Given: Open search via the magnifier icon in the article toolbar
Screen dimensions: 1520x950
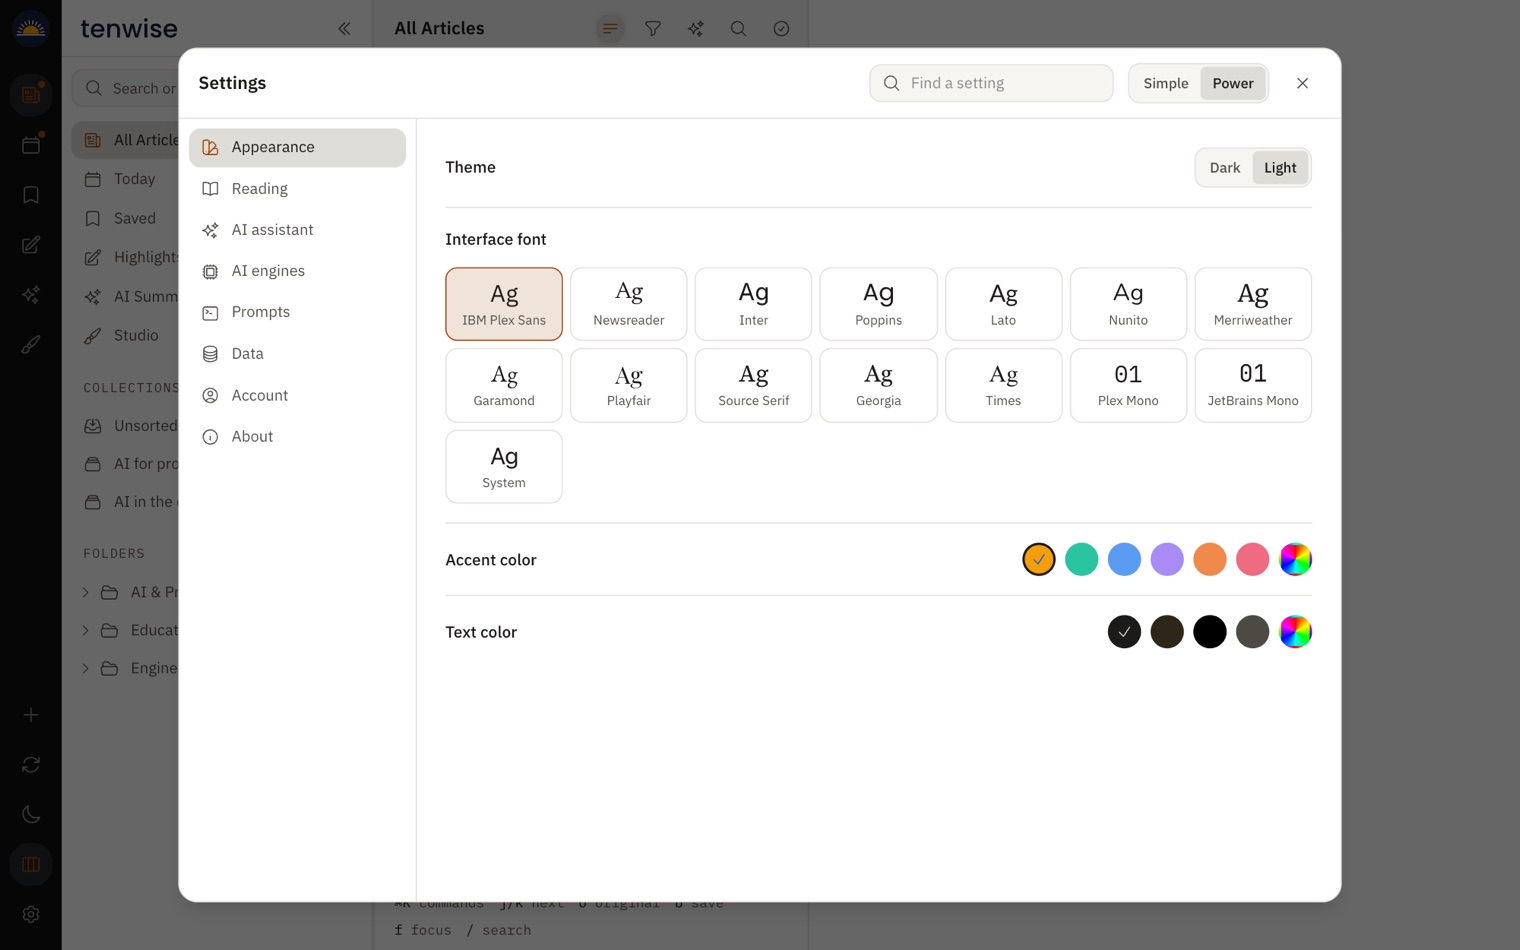Looking at the screenshot, I should (x=738, y=28).
